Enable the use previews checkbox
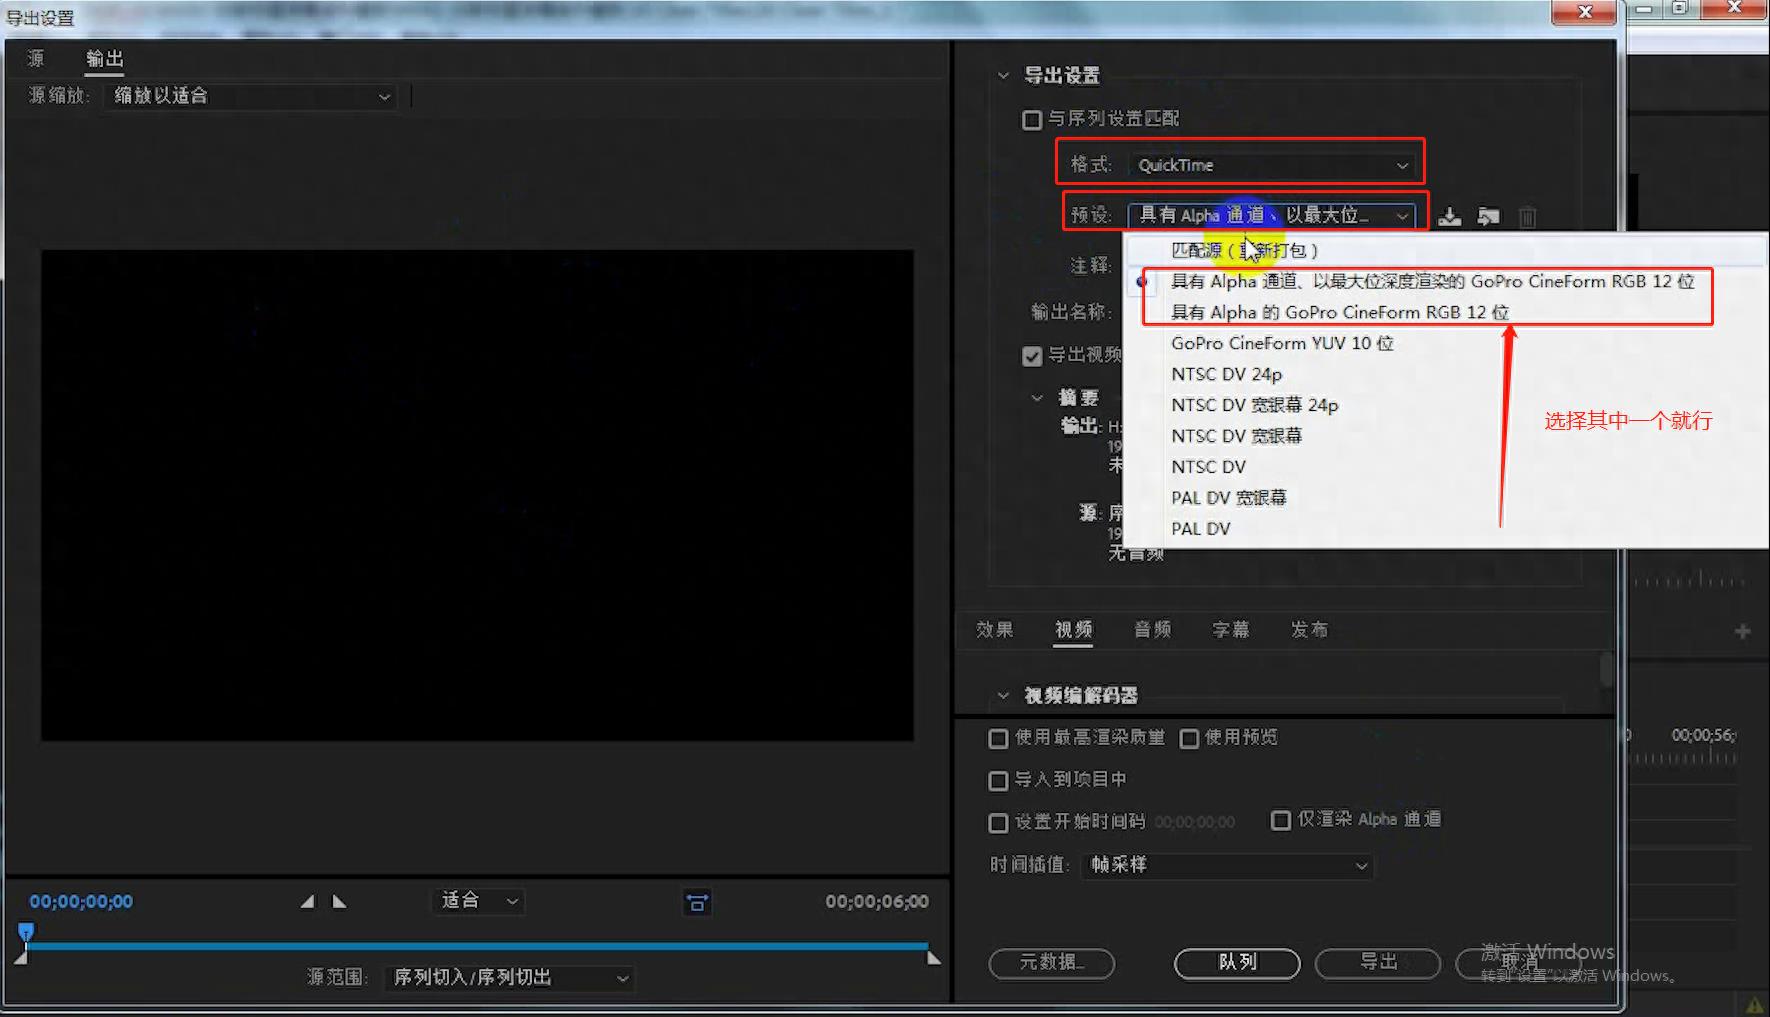Image resolution: width=1770 pixels, height=1017 pixels. [1189, 738]
